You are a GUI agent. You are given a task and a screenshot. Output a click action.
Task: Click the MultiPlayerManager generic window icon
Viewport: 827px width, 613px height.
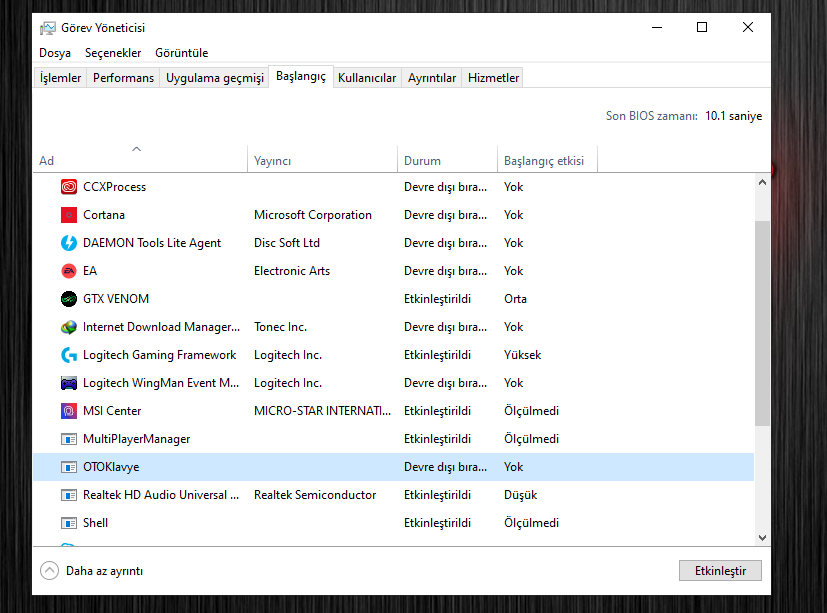[x=69, y=439]
